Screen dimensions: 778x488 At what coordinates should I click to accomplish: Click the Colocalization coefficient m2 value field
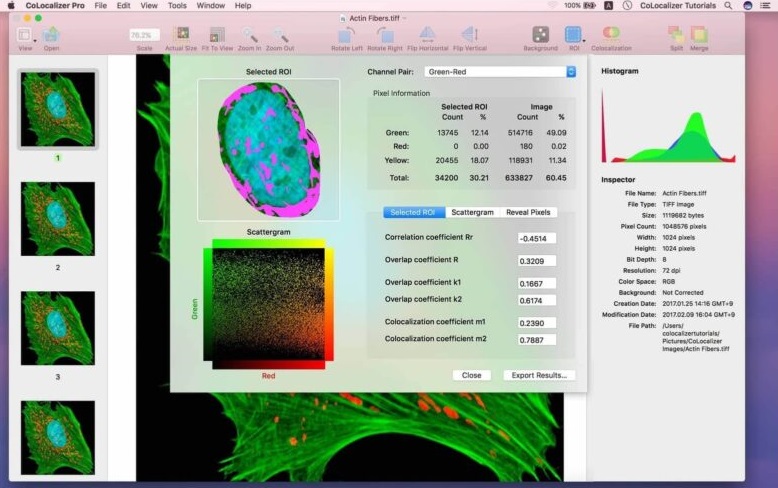click(536, 340)
